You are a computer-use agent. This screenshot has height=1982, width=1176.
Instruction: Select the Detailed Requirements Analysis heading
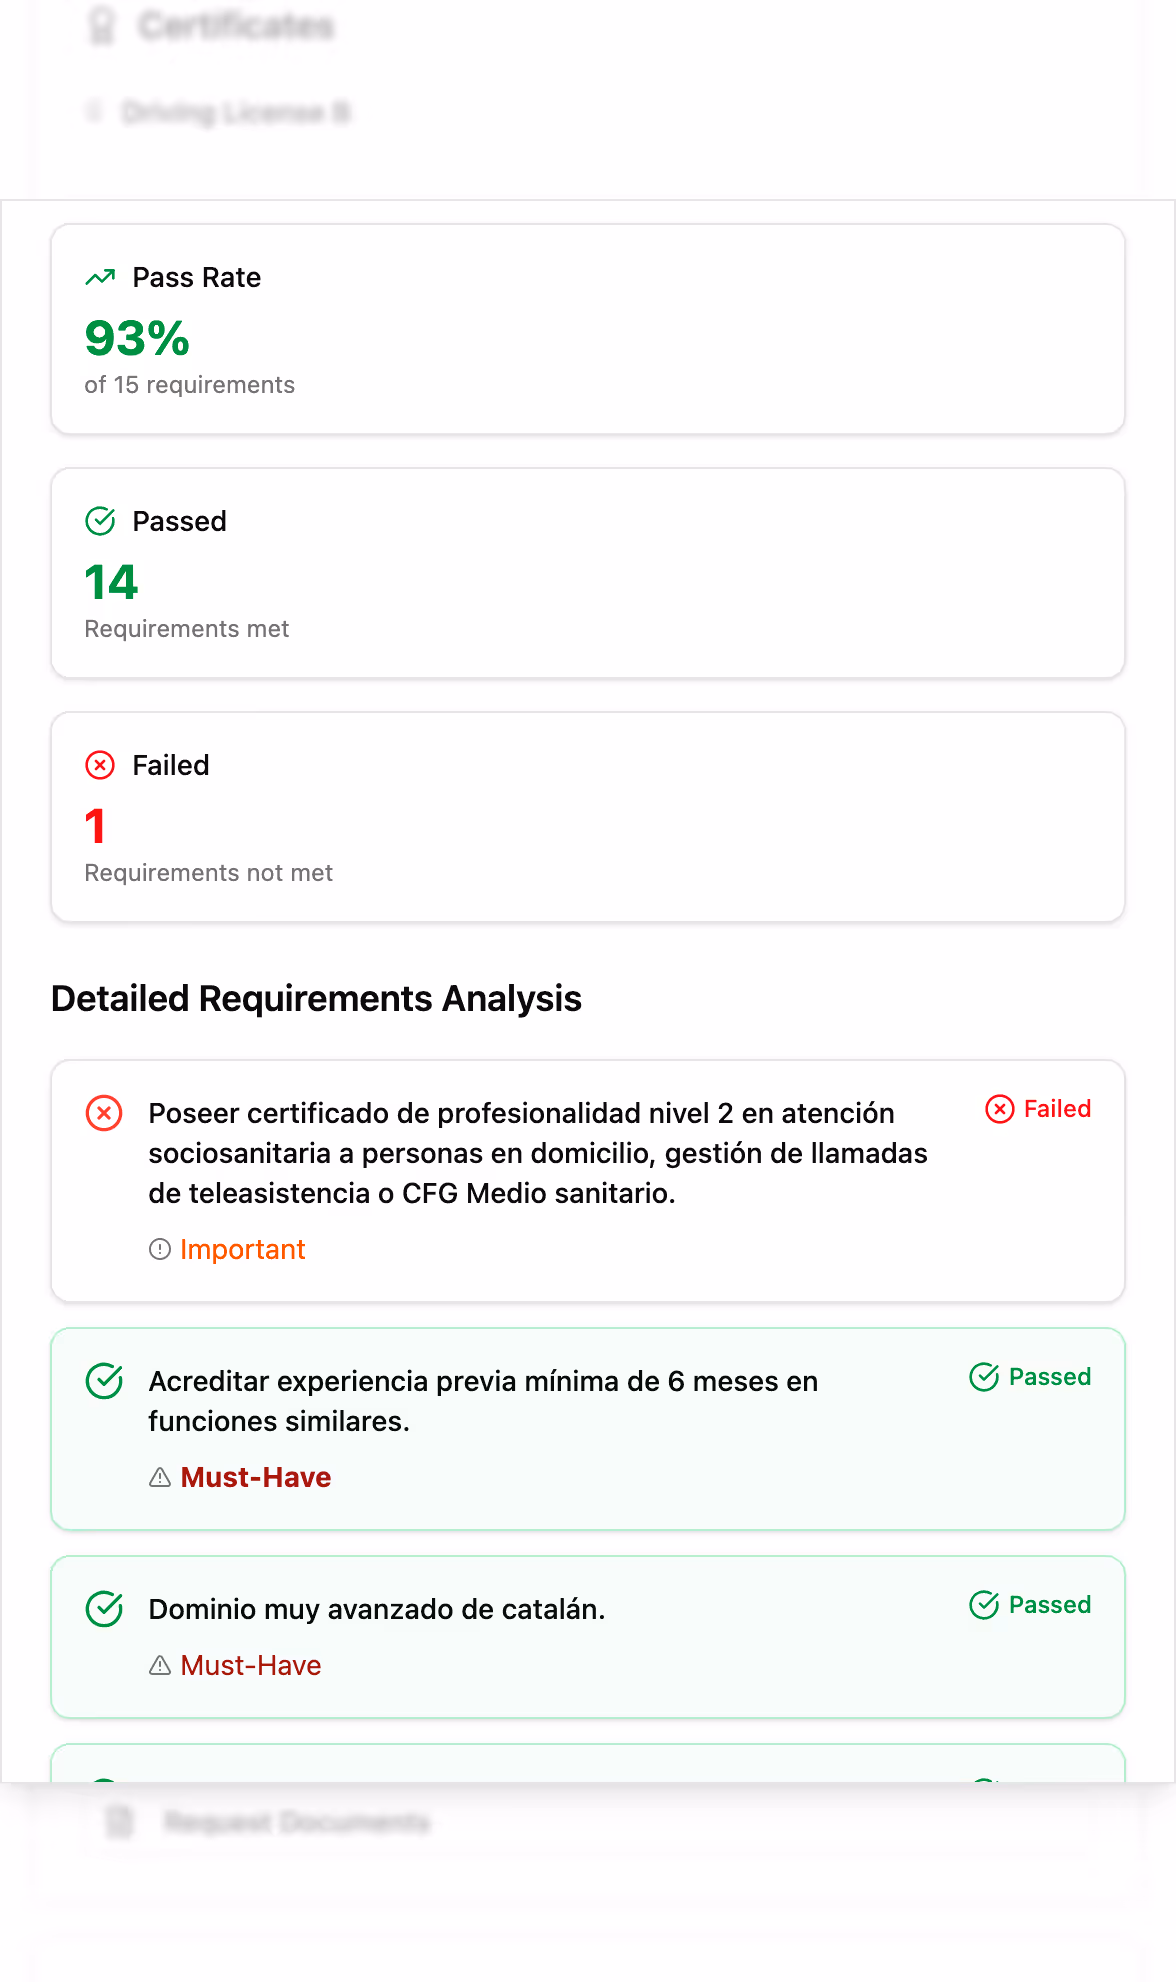pyautogui.click(x=318, y=998)
